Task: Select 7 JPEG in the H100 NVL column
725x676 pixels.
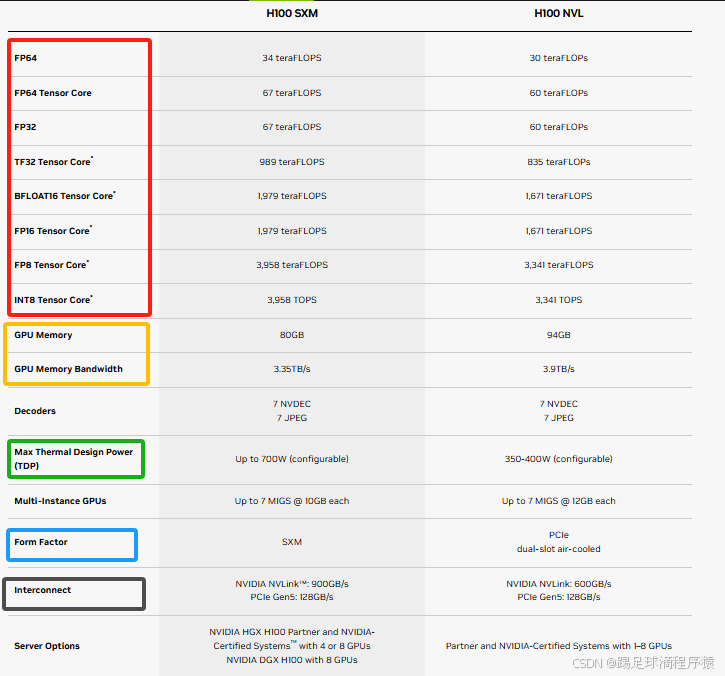Action: [559, 418]
